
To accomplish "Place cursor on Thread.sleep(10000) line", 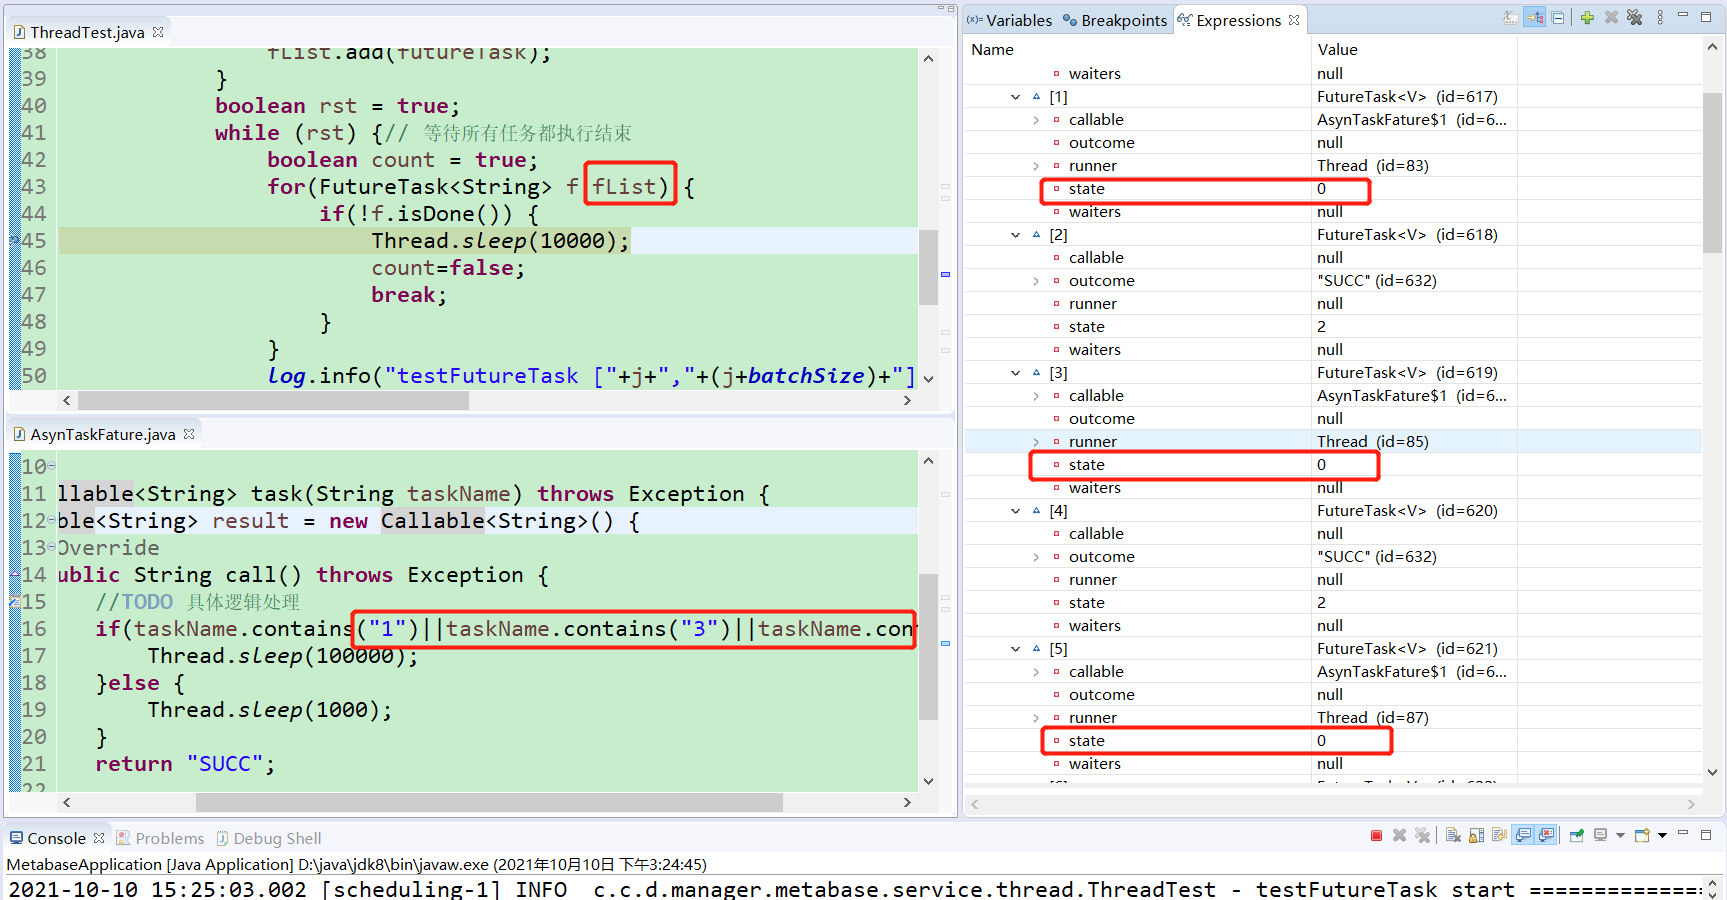I will 500,240.
